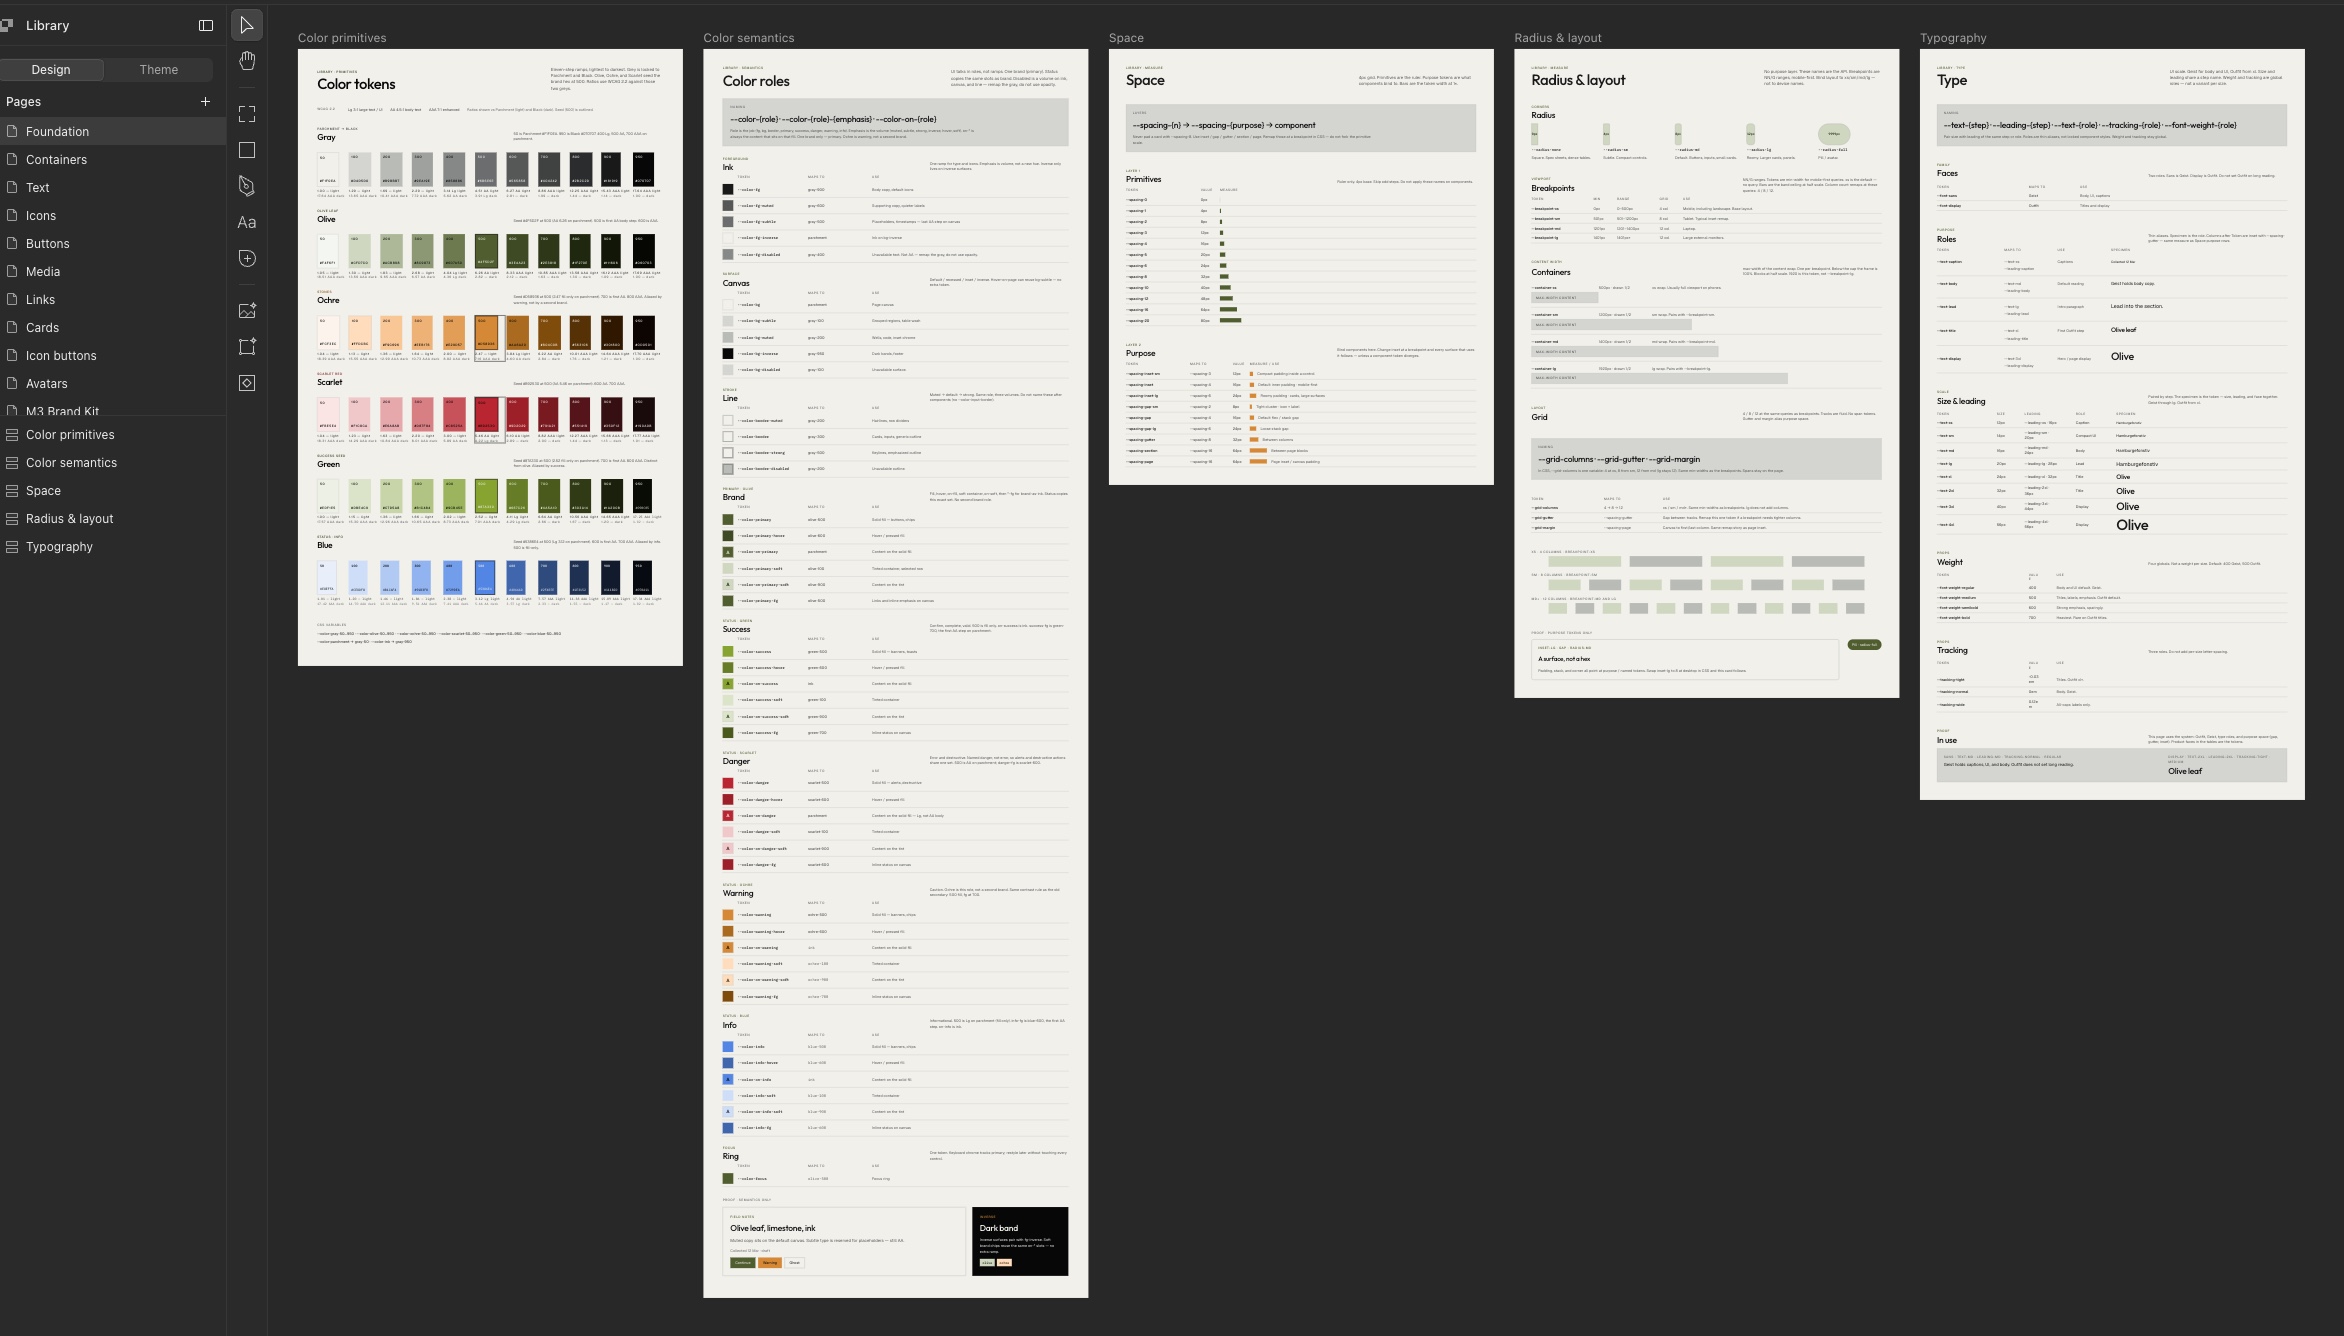Choose the Frame tool with dashed corners
The image size is (2344, 1336).
point(247,114)
